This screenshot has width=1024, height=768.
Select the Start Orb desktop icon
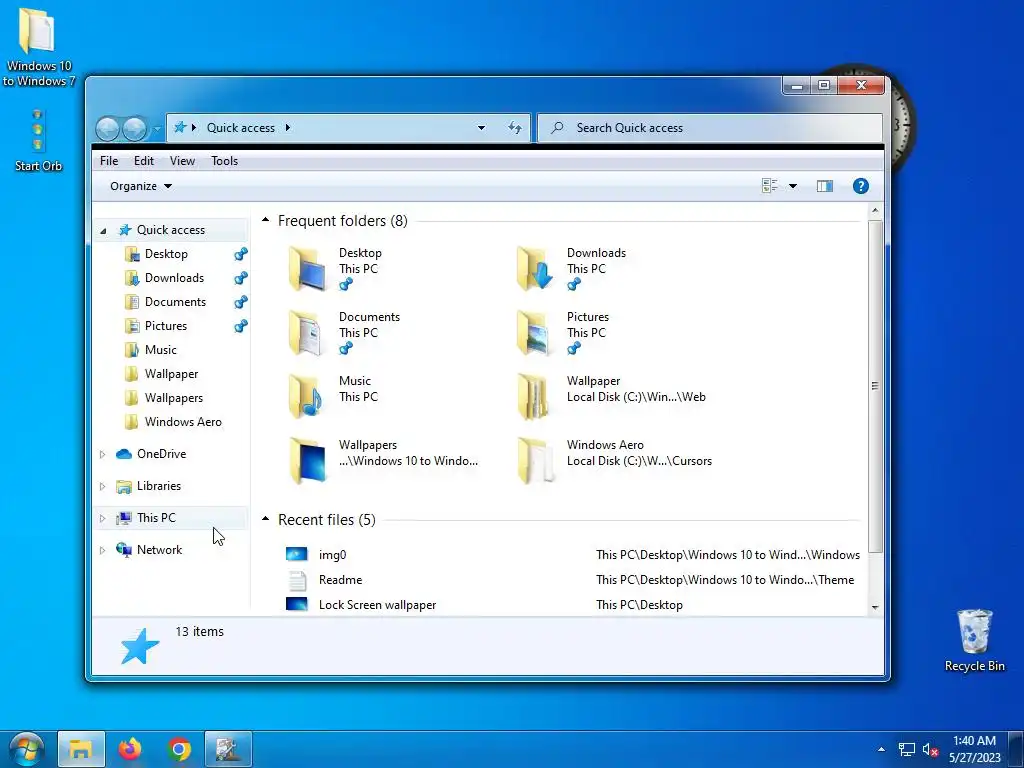pyautogui.click(x=38, y=140)
